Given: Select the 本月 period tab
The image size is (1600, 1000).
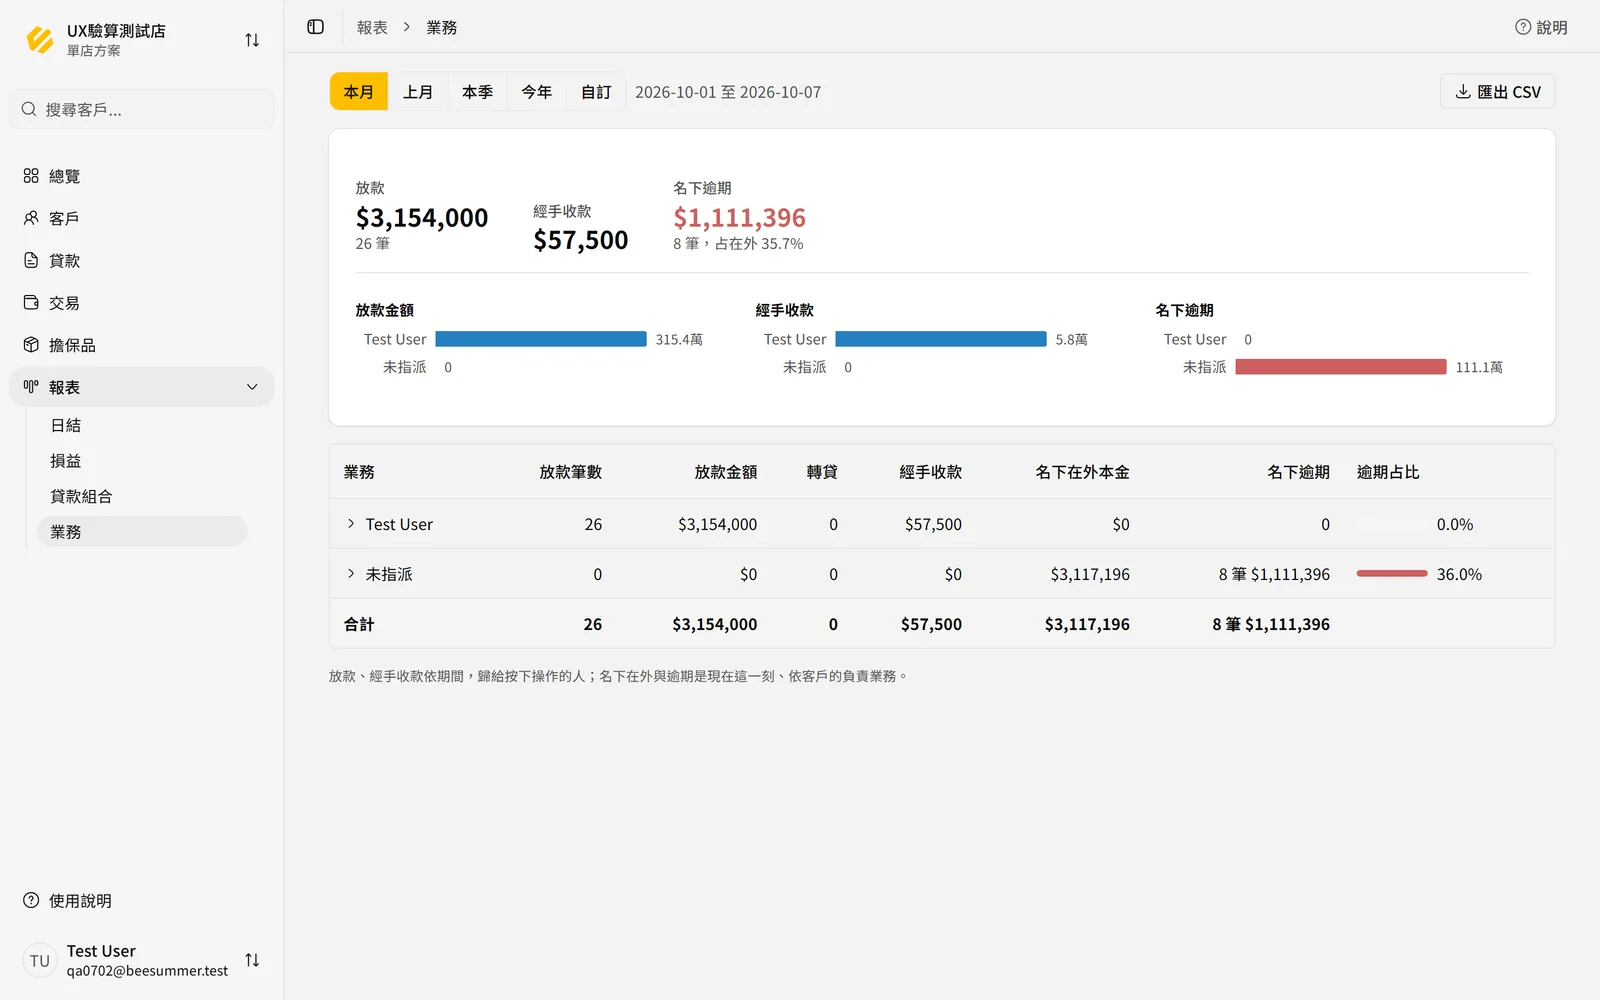Looking at the screenshot, I should coord(359,92).
